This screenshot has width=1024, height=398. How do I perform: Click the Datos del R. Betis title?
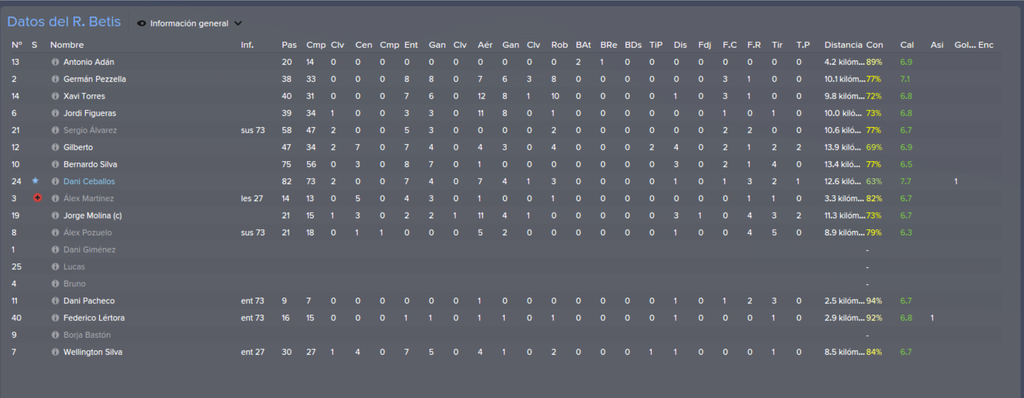[x=64, y=22]
